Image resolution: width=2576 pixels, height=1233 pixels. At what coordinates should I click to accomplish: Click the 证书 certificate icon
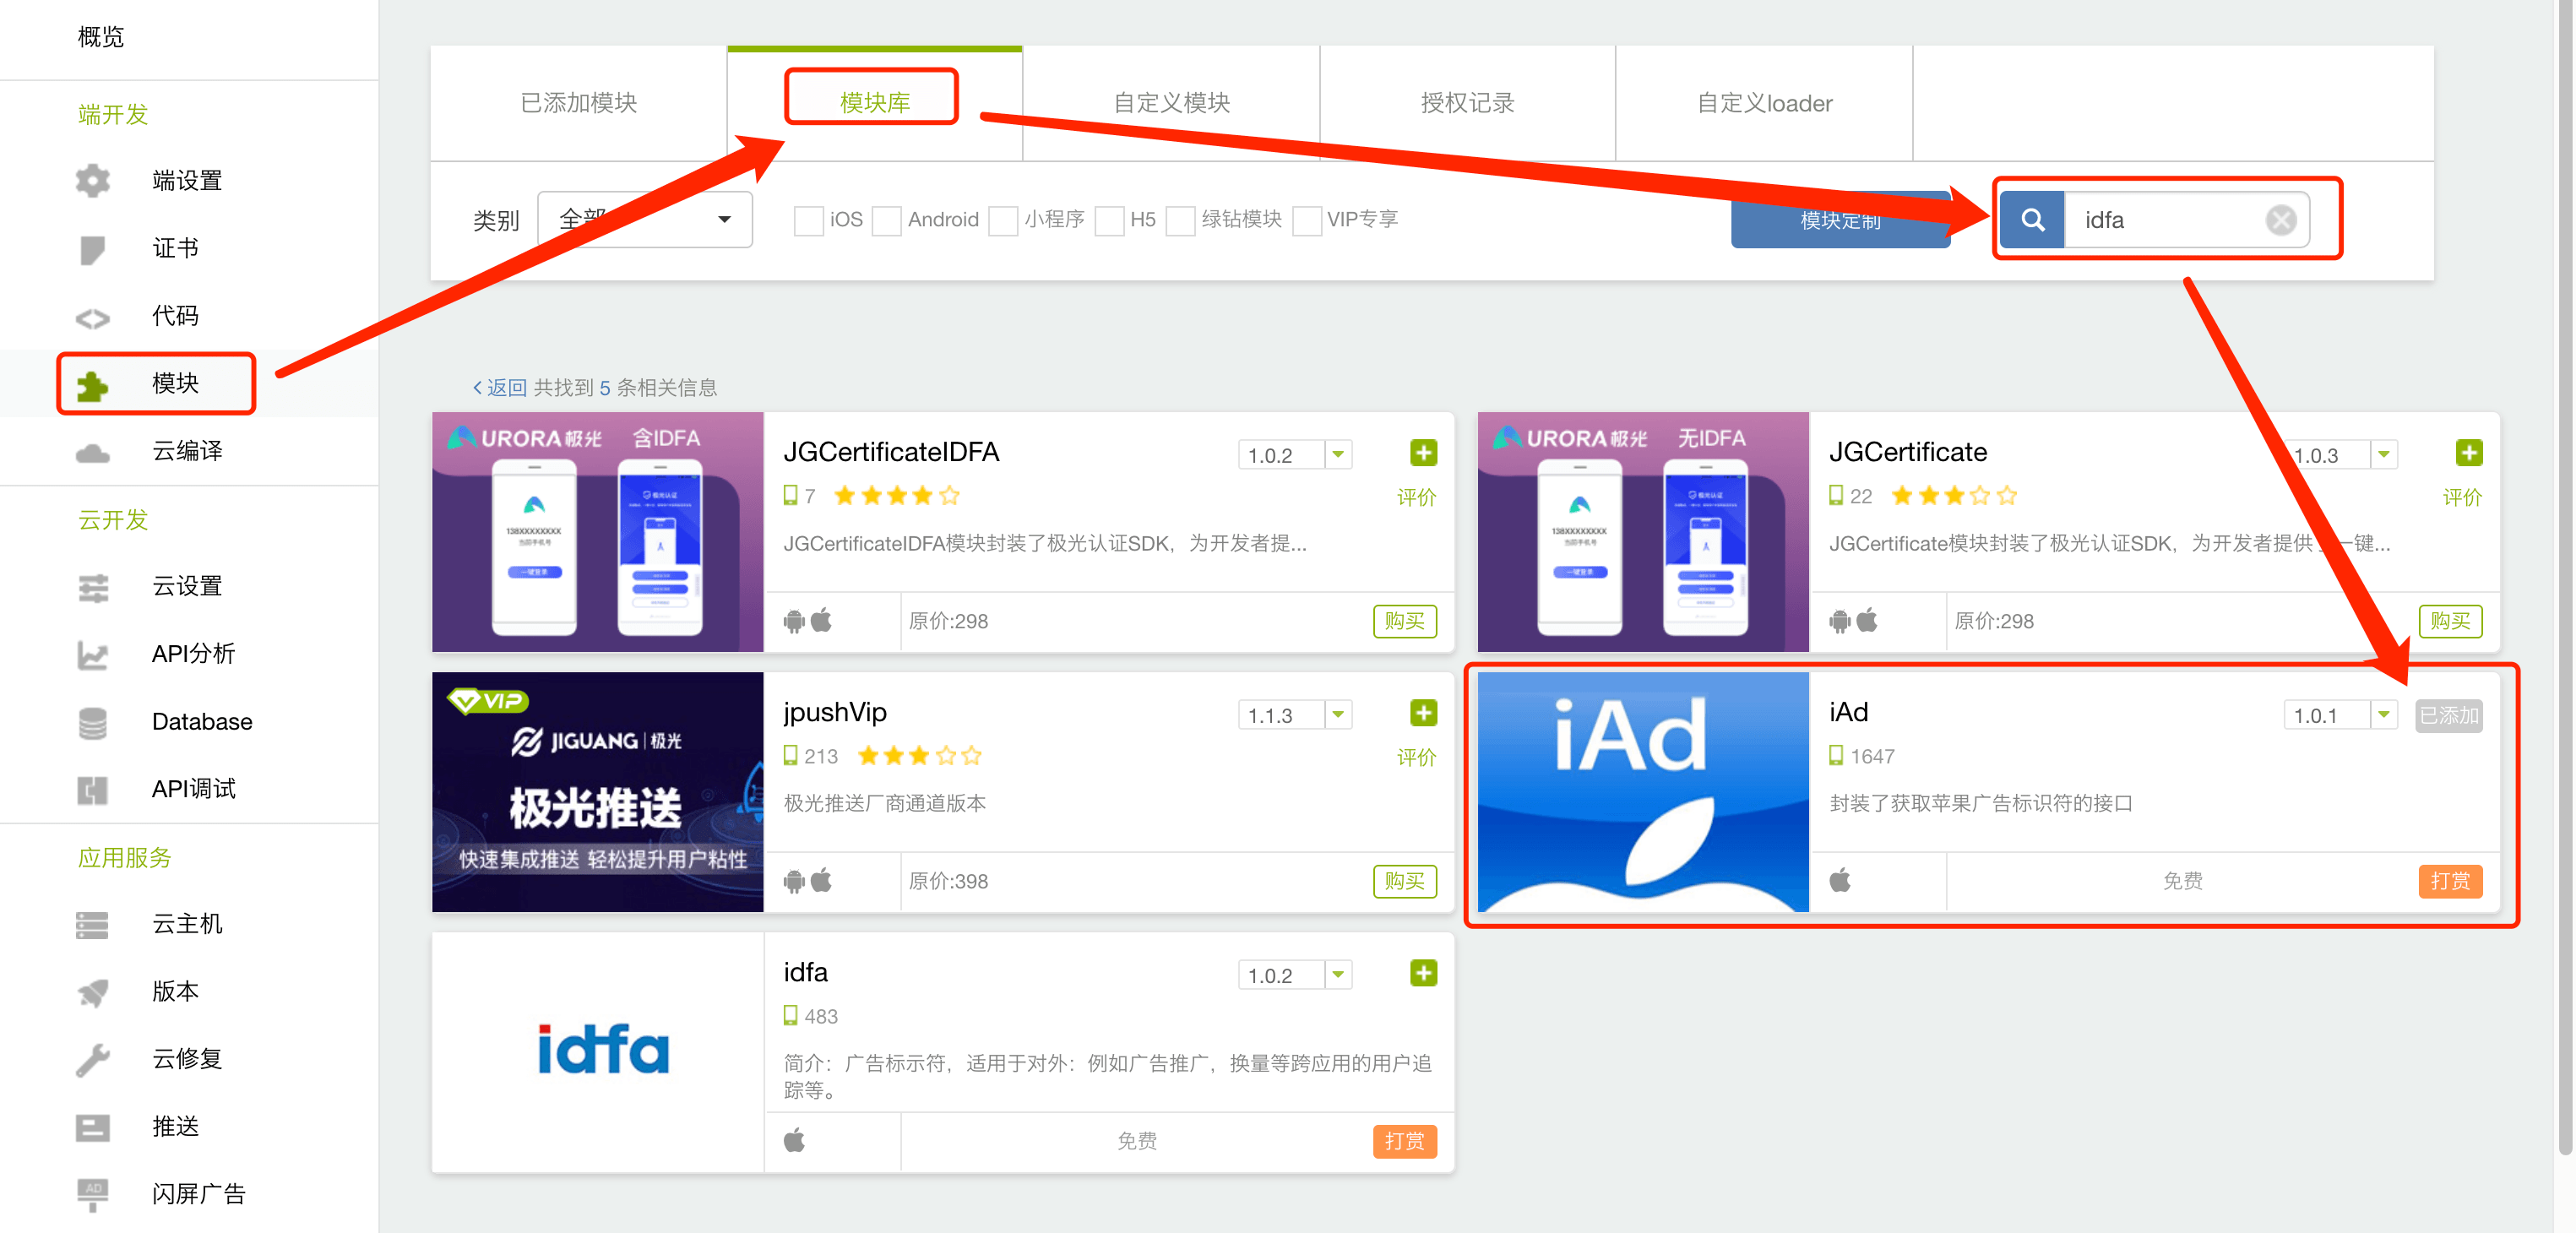coord(92,248)
